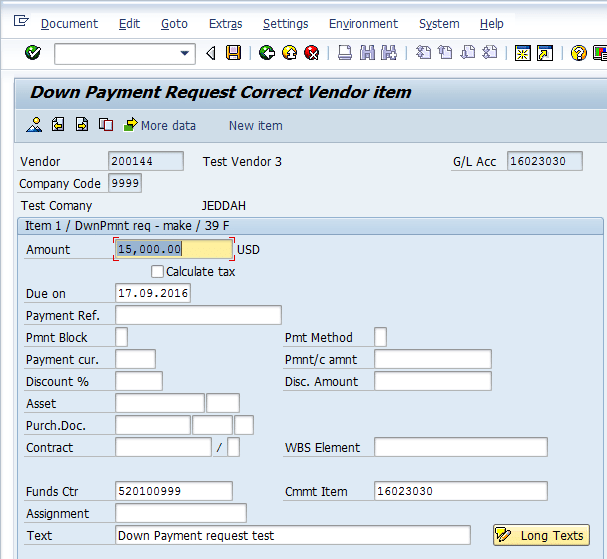The image size is (607, 559).
Task: Click the copy pages icon beside More data
Action: [x=106, y=125]
